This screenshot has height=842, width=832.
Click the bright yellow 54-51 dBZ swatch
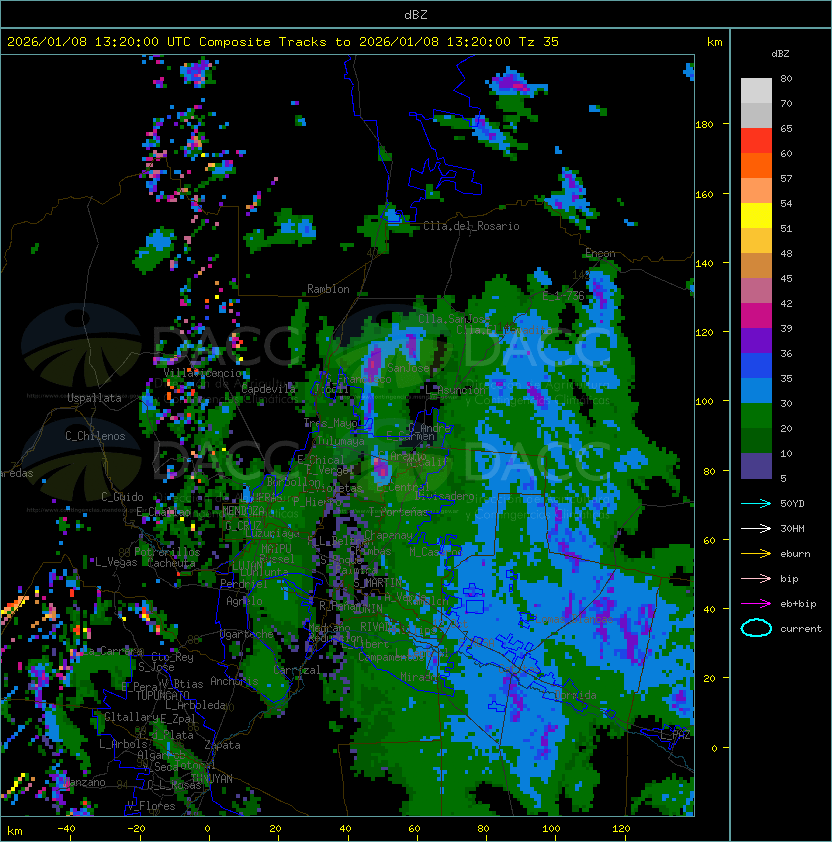pyautogui.click(x=756, y=215)
